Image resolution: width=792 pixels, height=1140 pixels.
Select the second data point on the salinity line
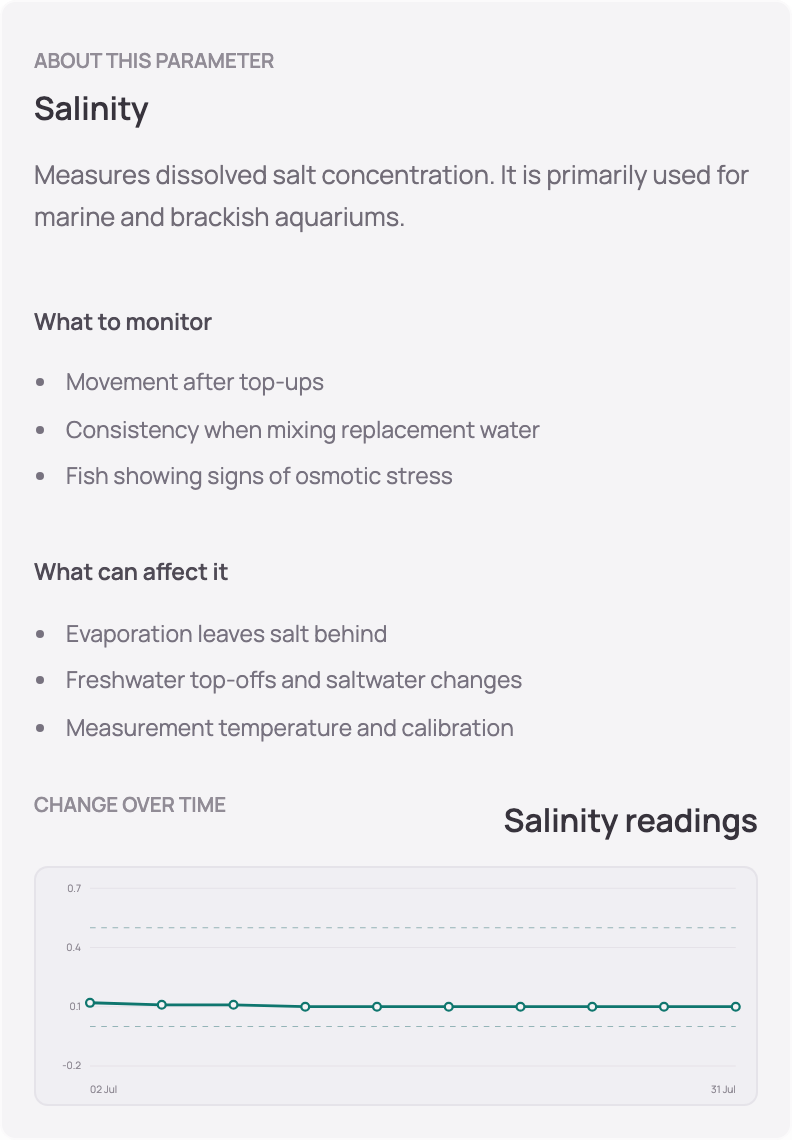click(x=162, y=1005)
